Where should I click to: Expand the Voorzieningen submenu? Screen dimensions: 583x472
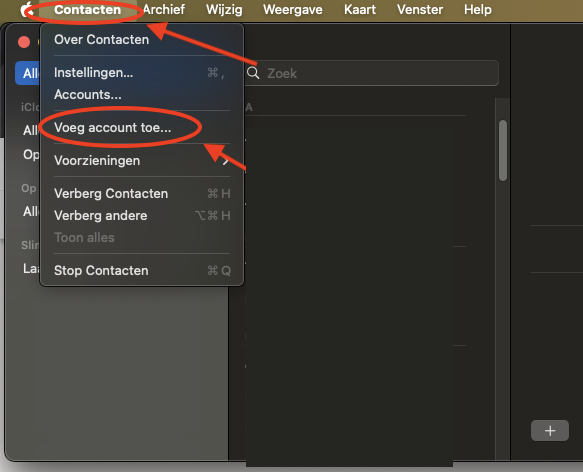point(142,161)
